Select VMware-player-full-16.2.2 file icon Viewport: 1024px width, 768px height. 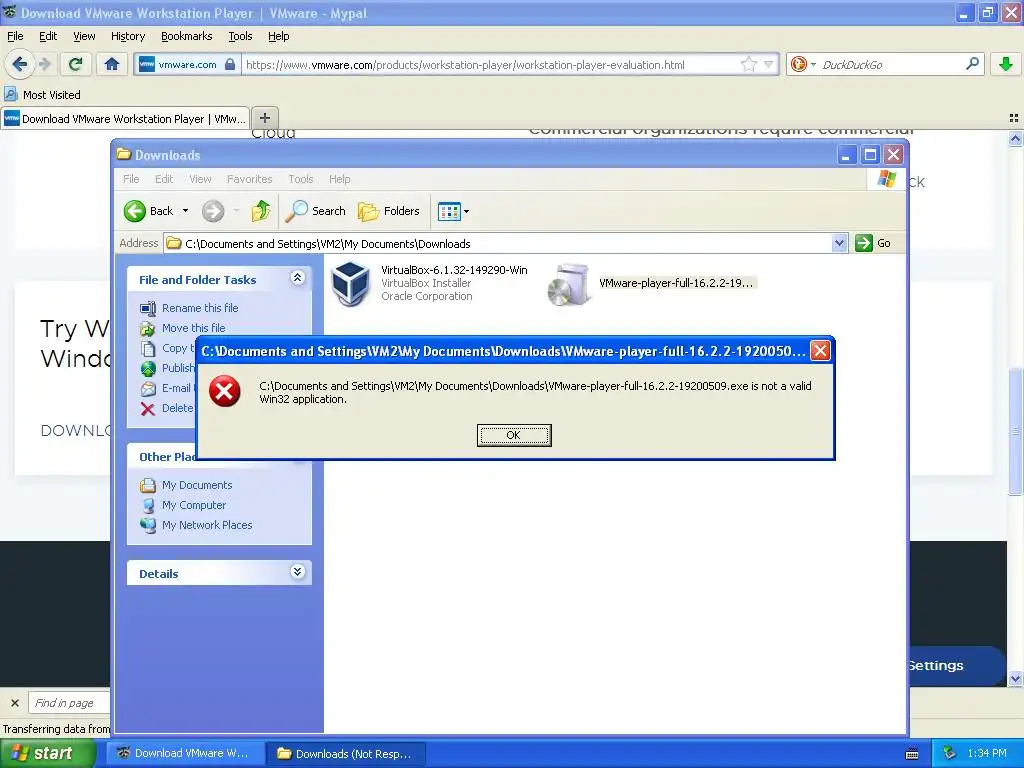(x=569, y=284)
